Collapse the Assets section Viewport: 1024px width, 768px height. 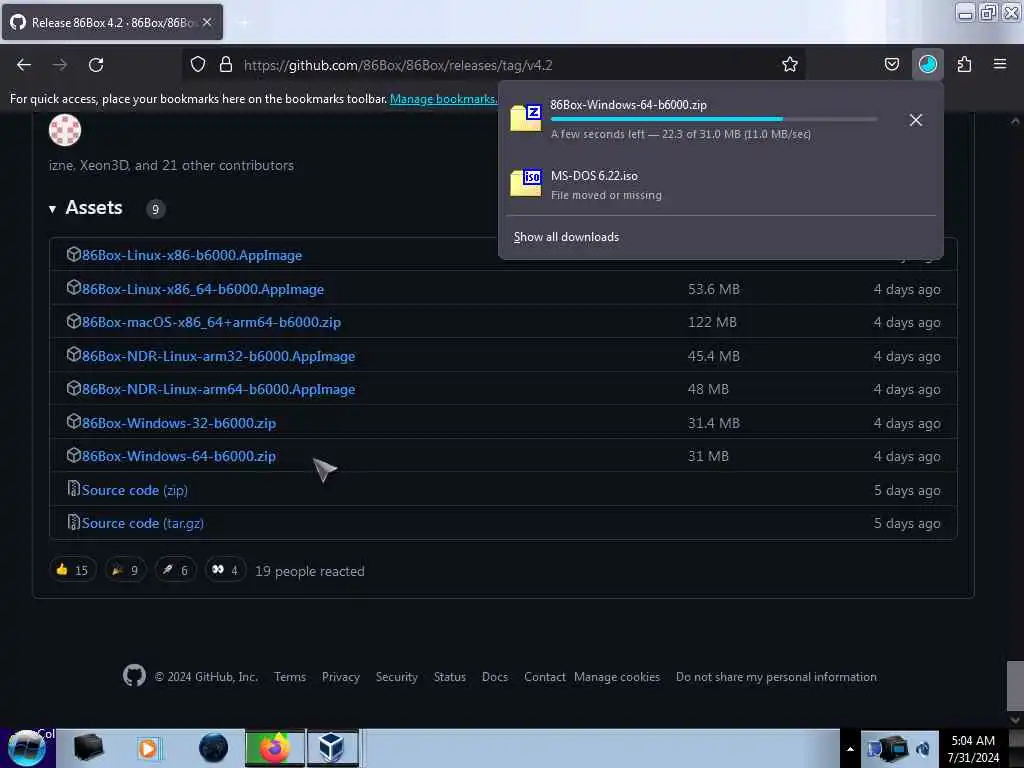pyautogui.click(x=86, y=208)
